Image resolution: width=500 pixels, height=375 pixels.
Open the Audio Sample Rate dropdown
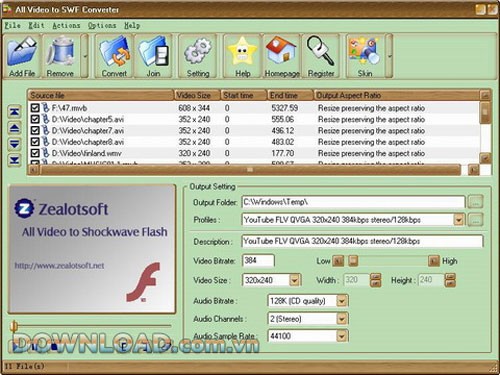click(342, 336)
